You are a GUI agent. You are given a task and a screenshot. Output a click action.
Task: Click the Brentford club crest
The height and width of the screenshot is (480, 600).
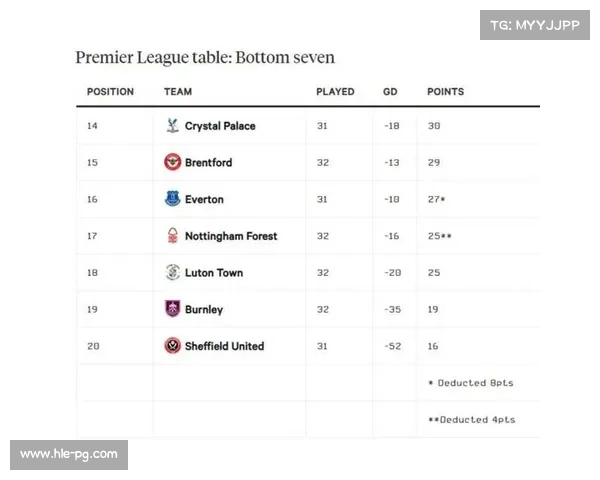click(173, 162)
